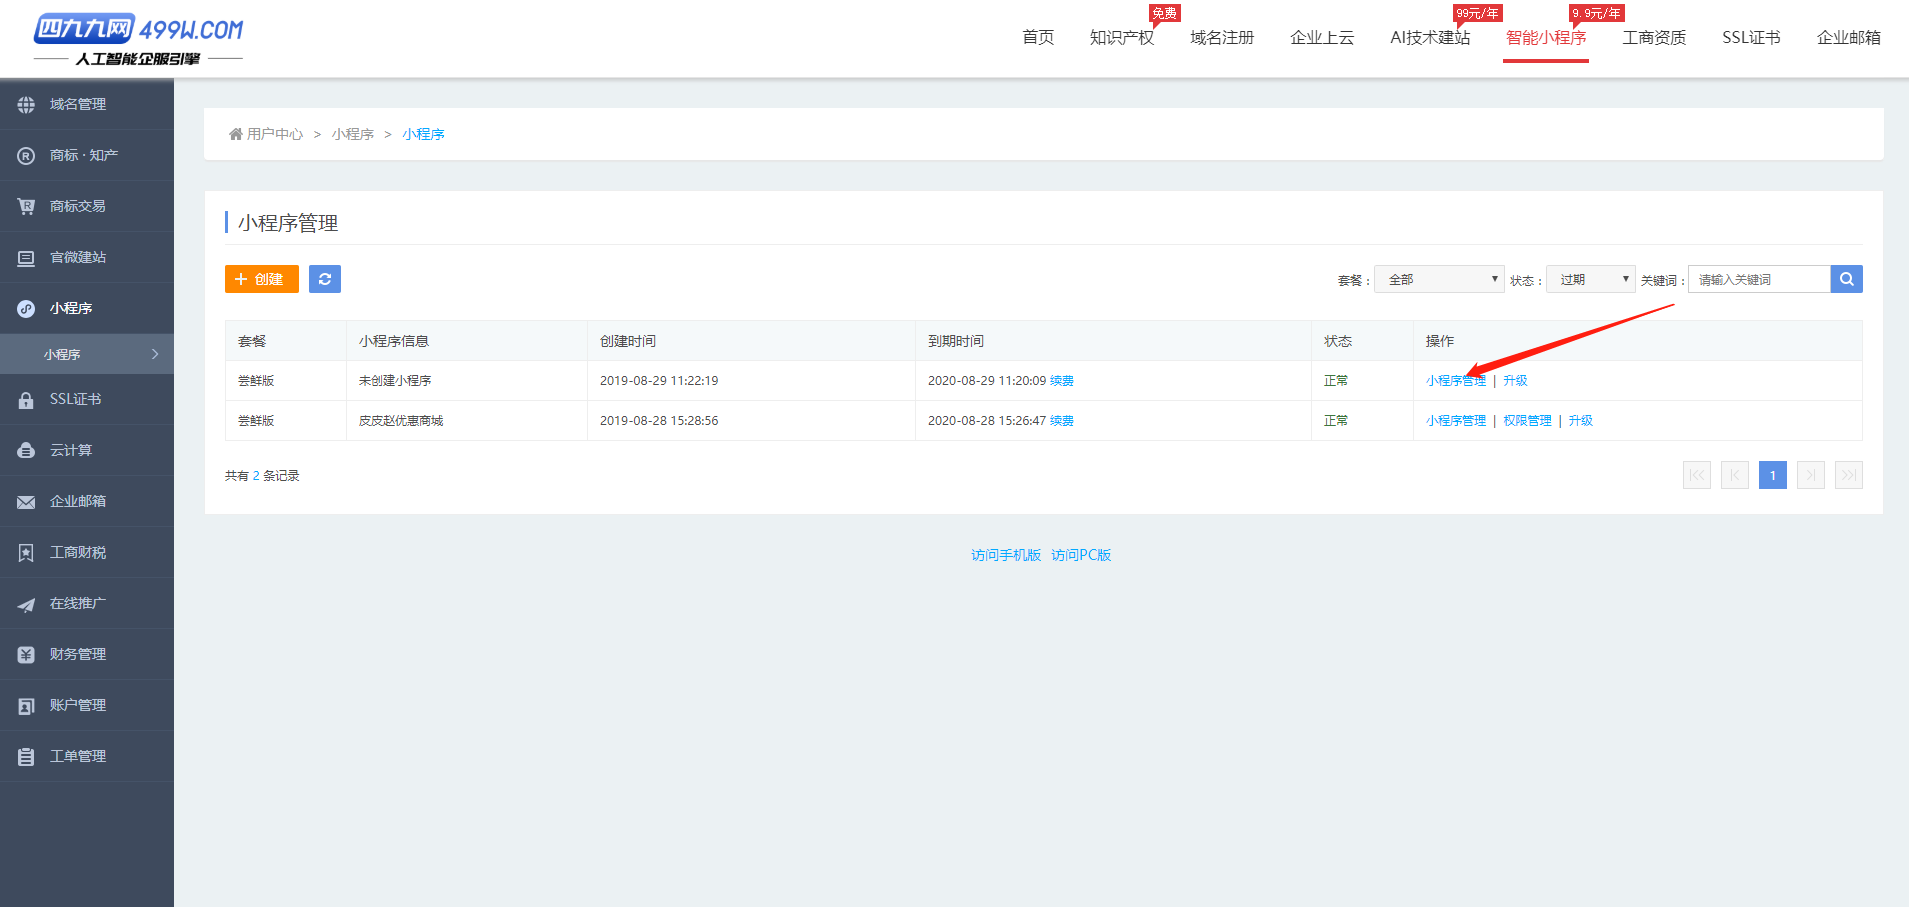The width and height of the screenshot is (1909, 907).
Task: Click the paper plane icon for 在线推广
Action: click(26, 604)
